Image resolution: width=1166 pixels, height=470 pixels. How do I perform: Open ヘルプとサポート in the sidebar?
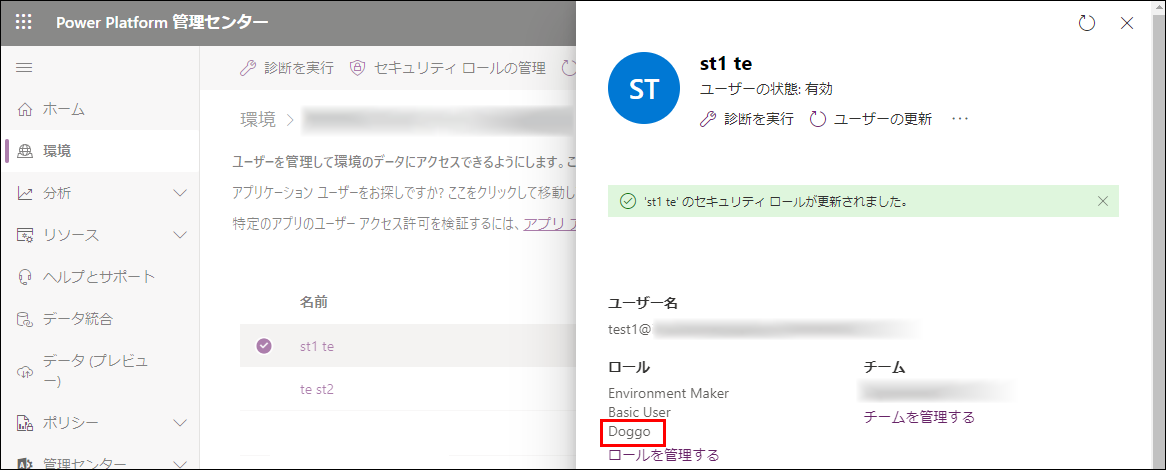coord(100,277)
